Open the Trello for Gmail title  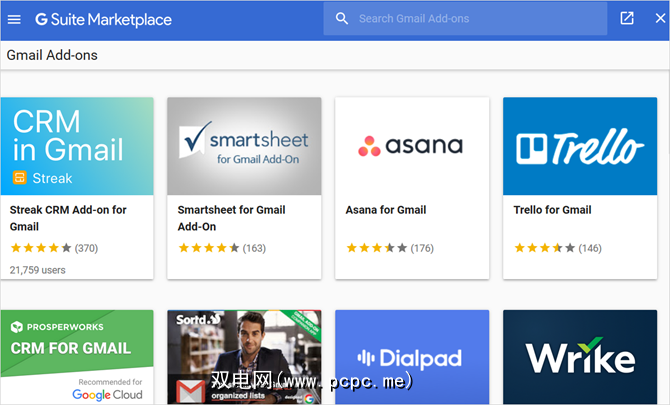point(552,210)
